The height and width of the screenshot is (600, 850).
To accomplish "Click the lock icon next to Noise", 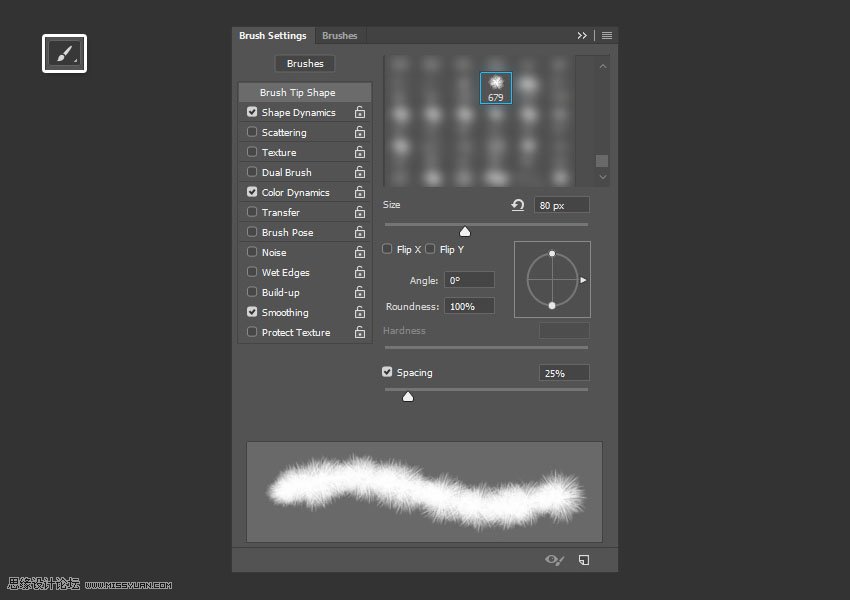I will click(359, 253).
